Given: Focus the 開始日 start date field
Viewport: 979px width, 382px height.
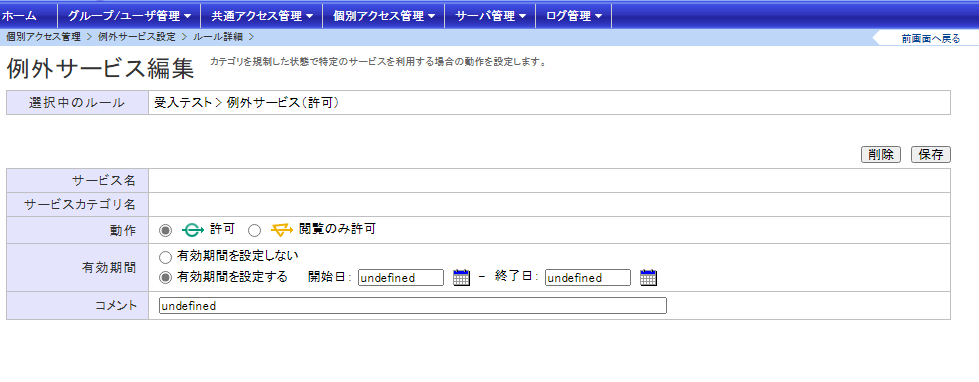Looking at the screenshot, I should [401, 278].
